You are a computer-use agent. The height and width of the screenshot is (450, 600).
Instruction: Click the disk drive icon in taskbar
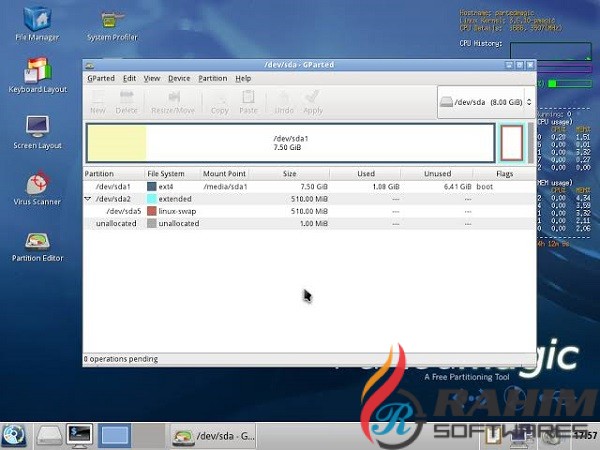[x=49, y=436]
